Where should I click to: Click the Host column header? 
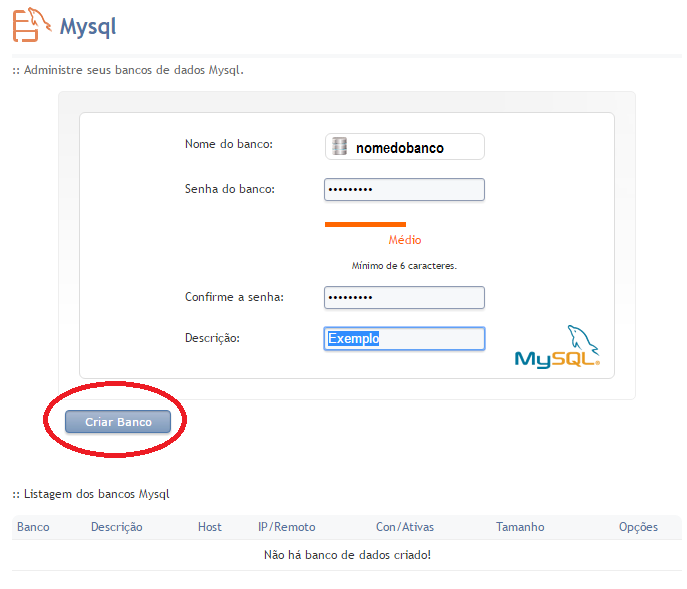[210, 527]
